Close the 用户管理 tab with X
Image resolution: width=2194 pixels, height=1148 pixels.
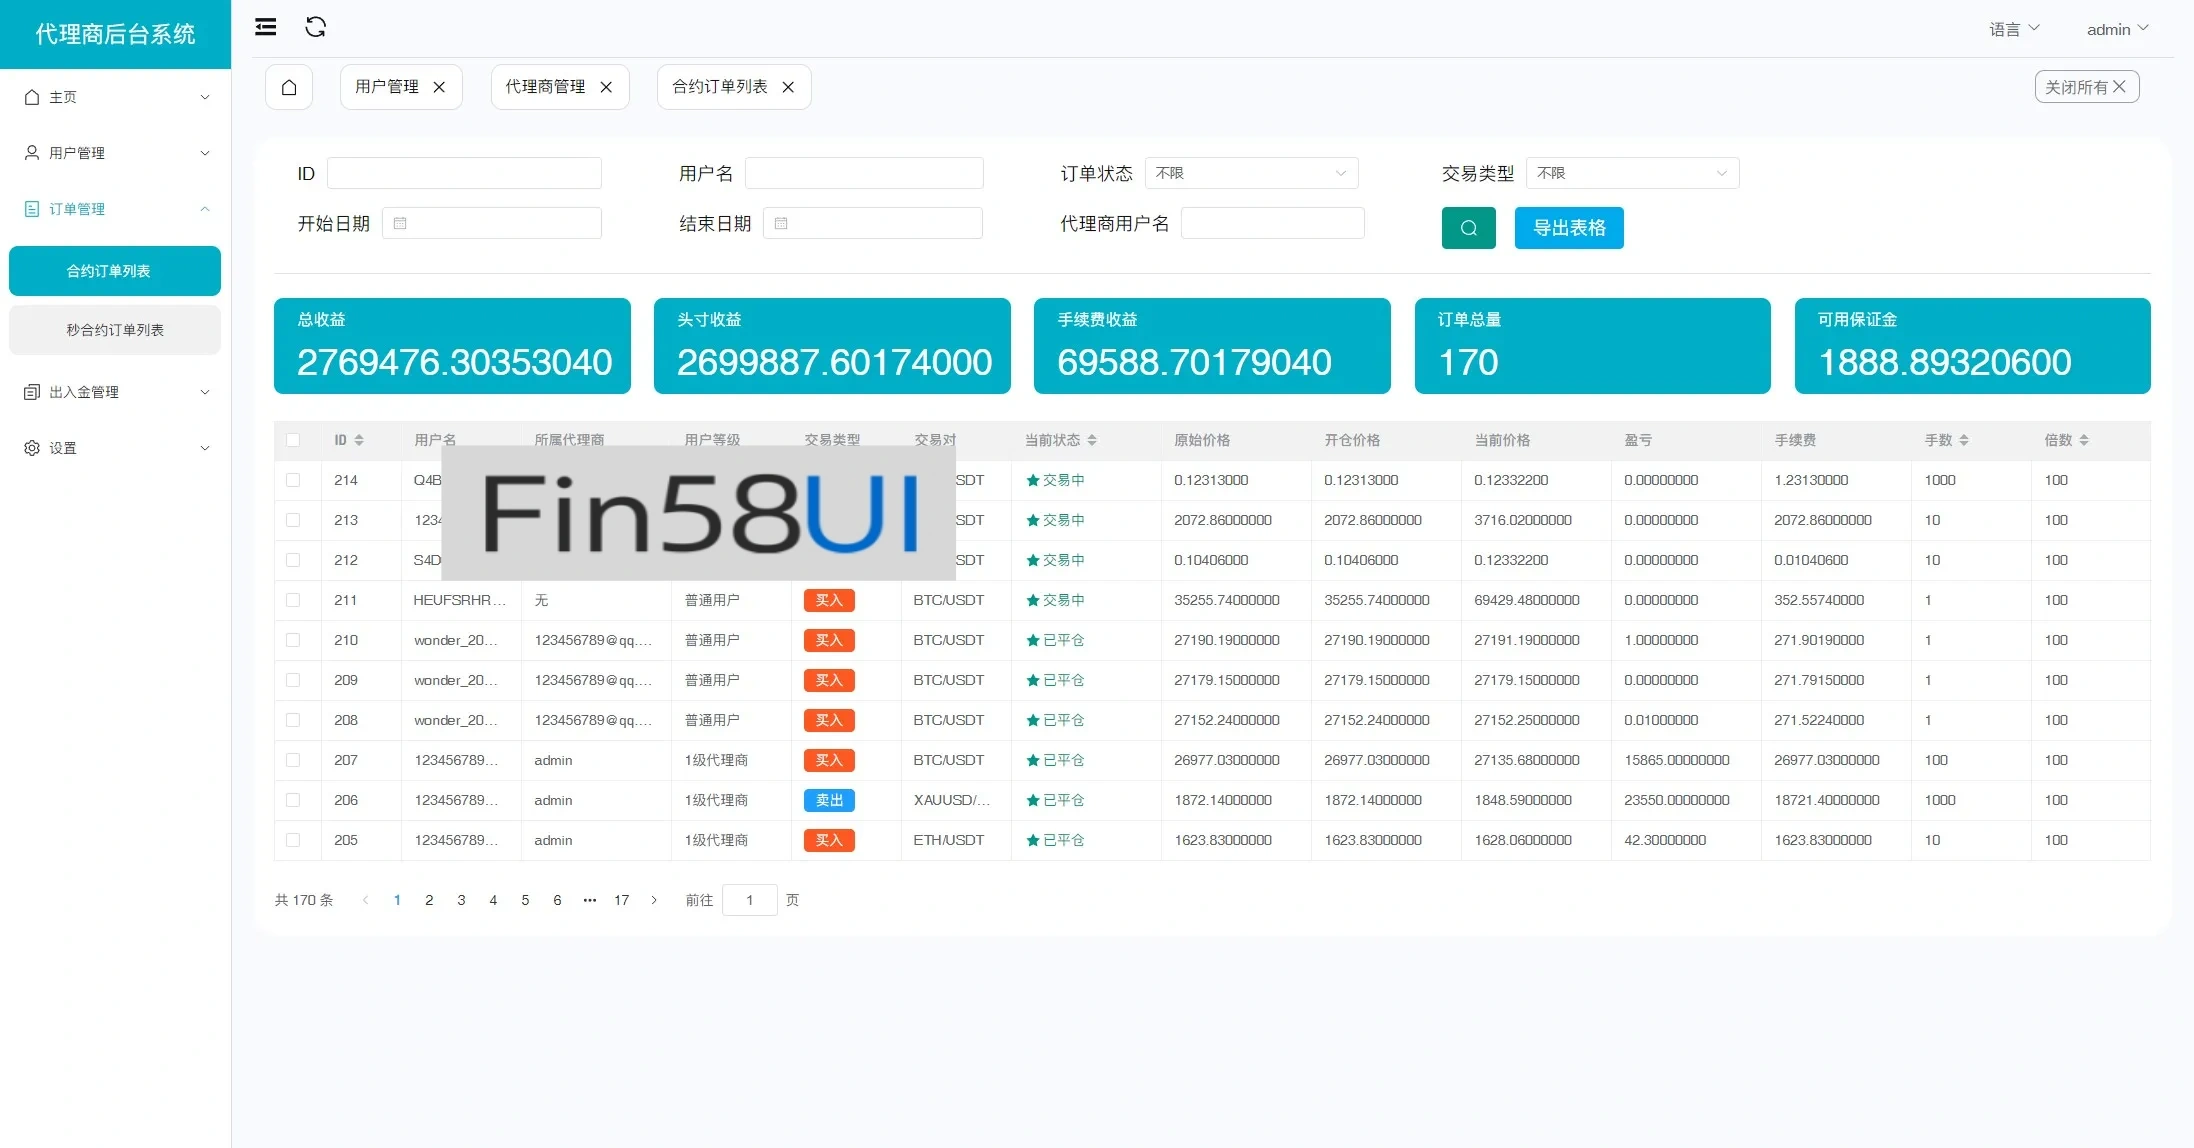coord(439,87)
